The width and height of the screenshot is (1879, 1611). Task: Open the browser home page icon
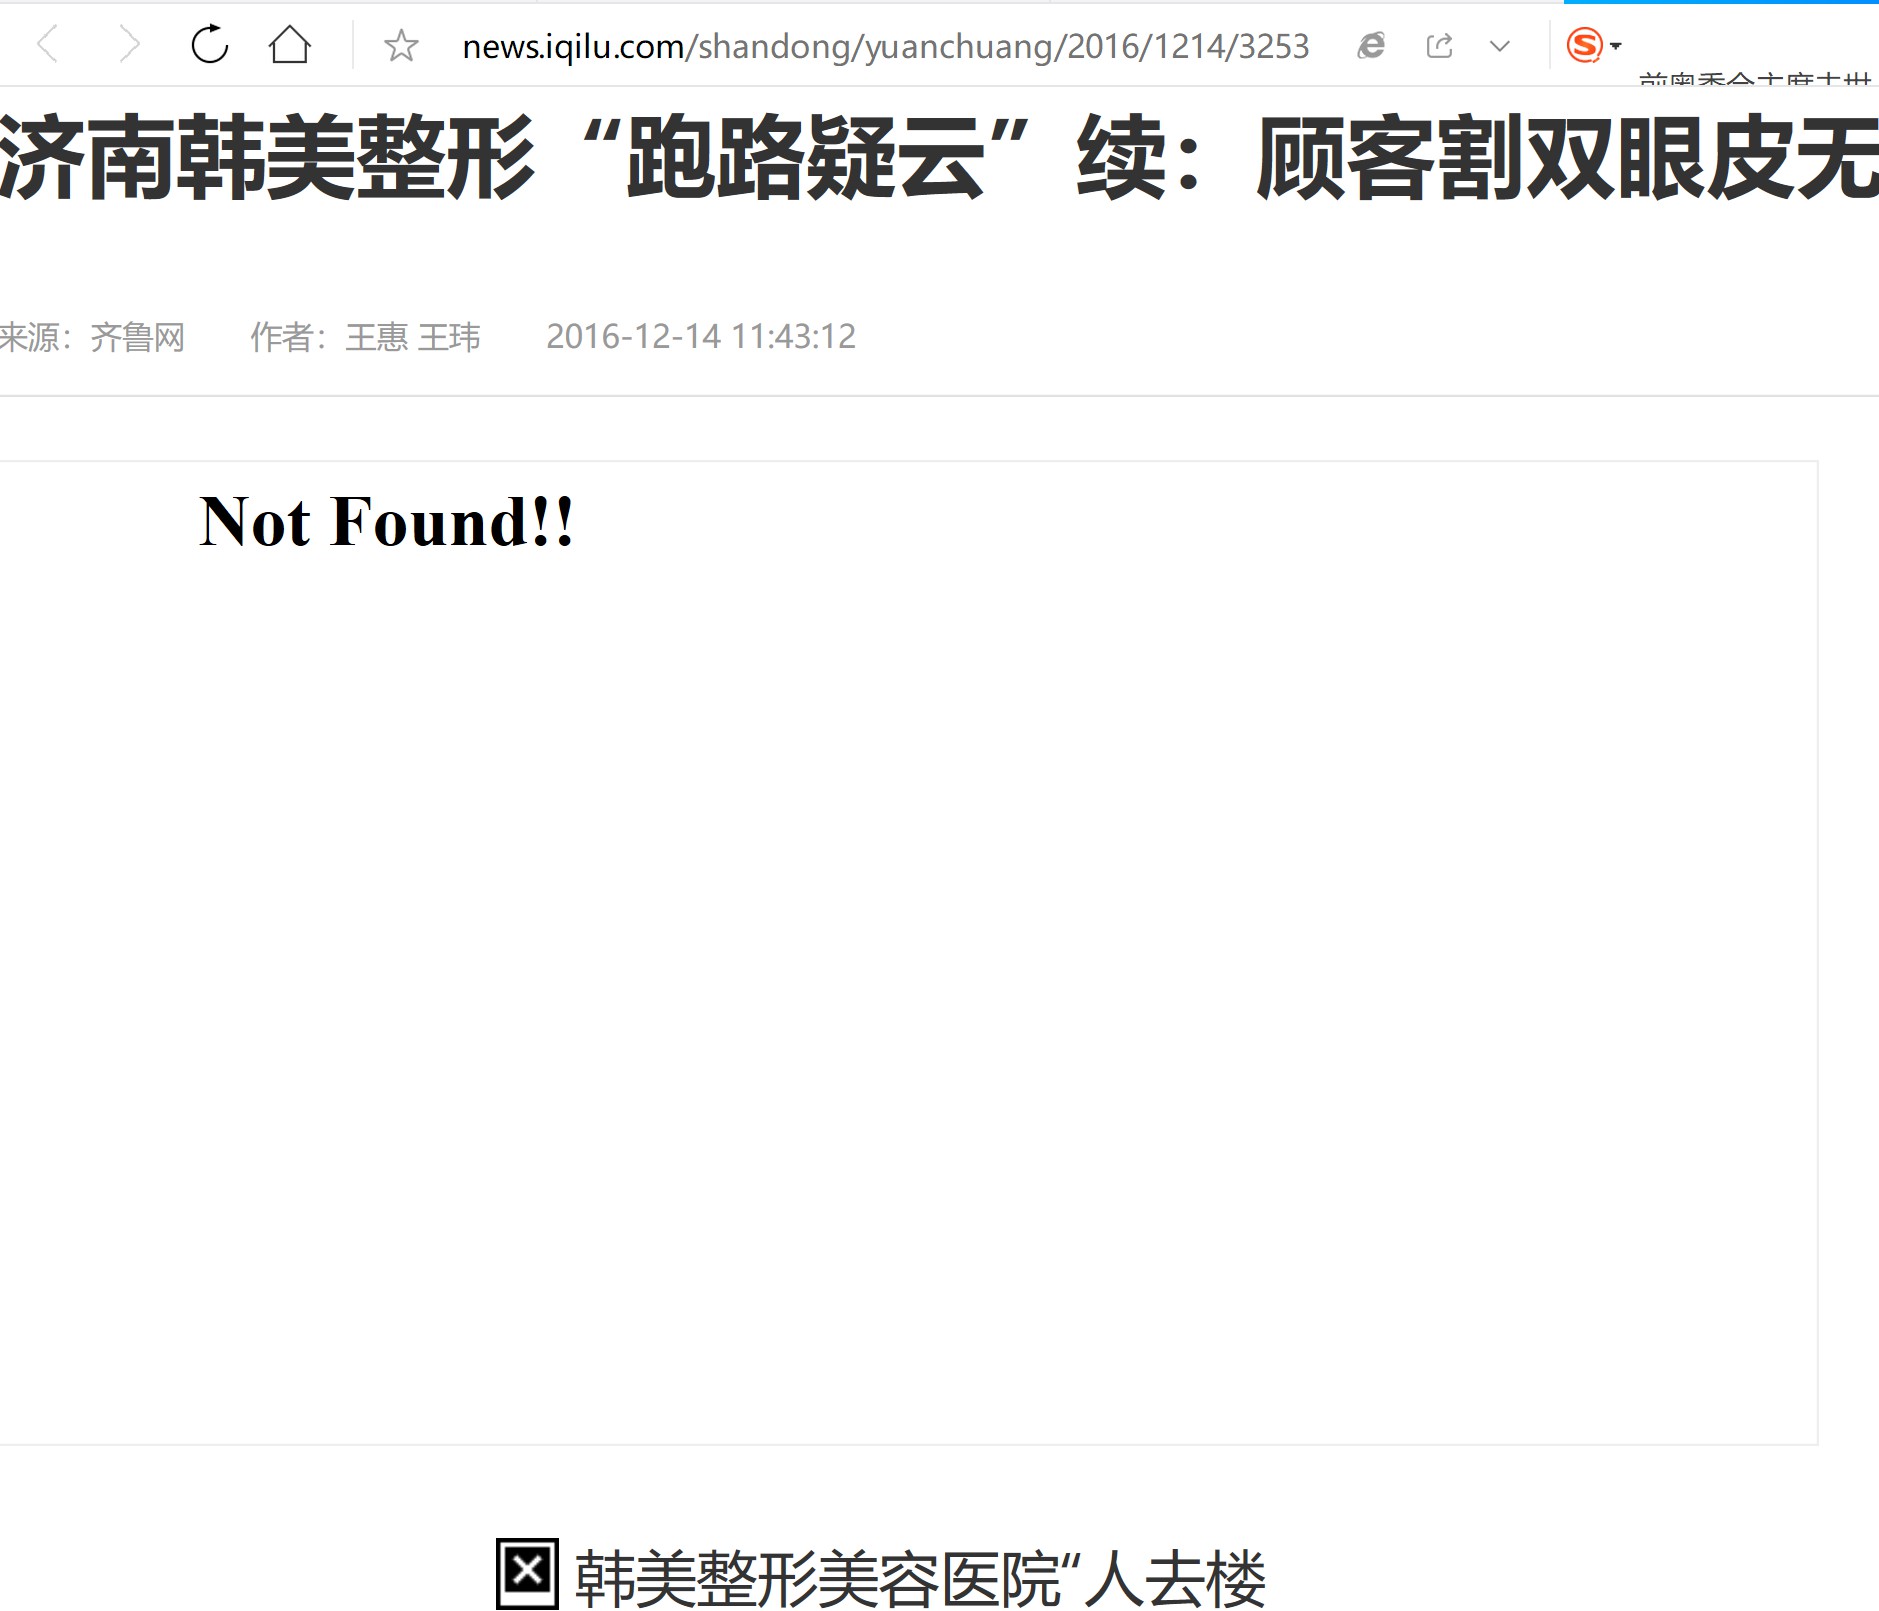click(x=290, y=44)
